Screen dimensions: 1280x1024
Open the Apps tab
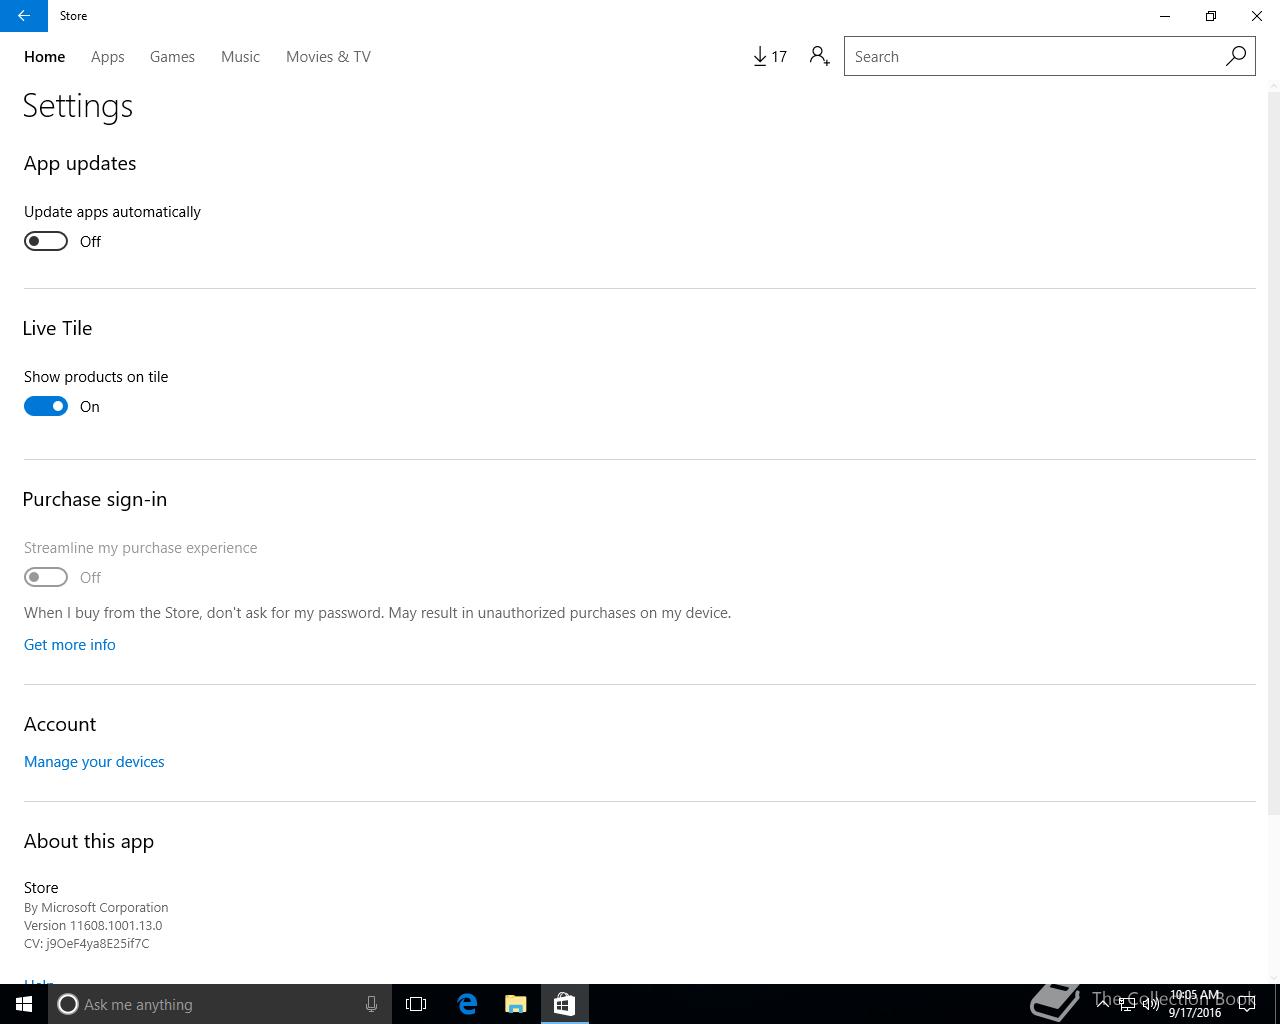tap(108, 57)
